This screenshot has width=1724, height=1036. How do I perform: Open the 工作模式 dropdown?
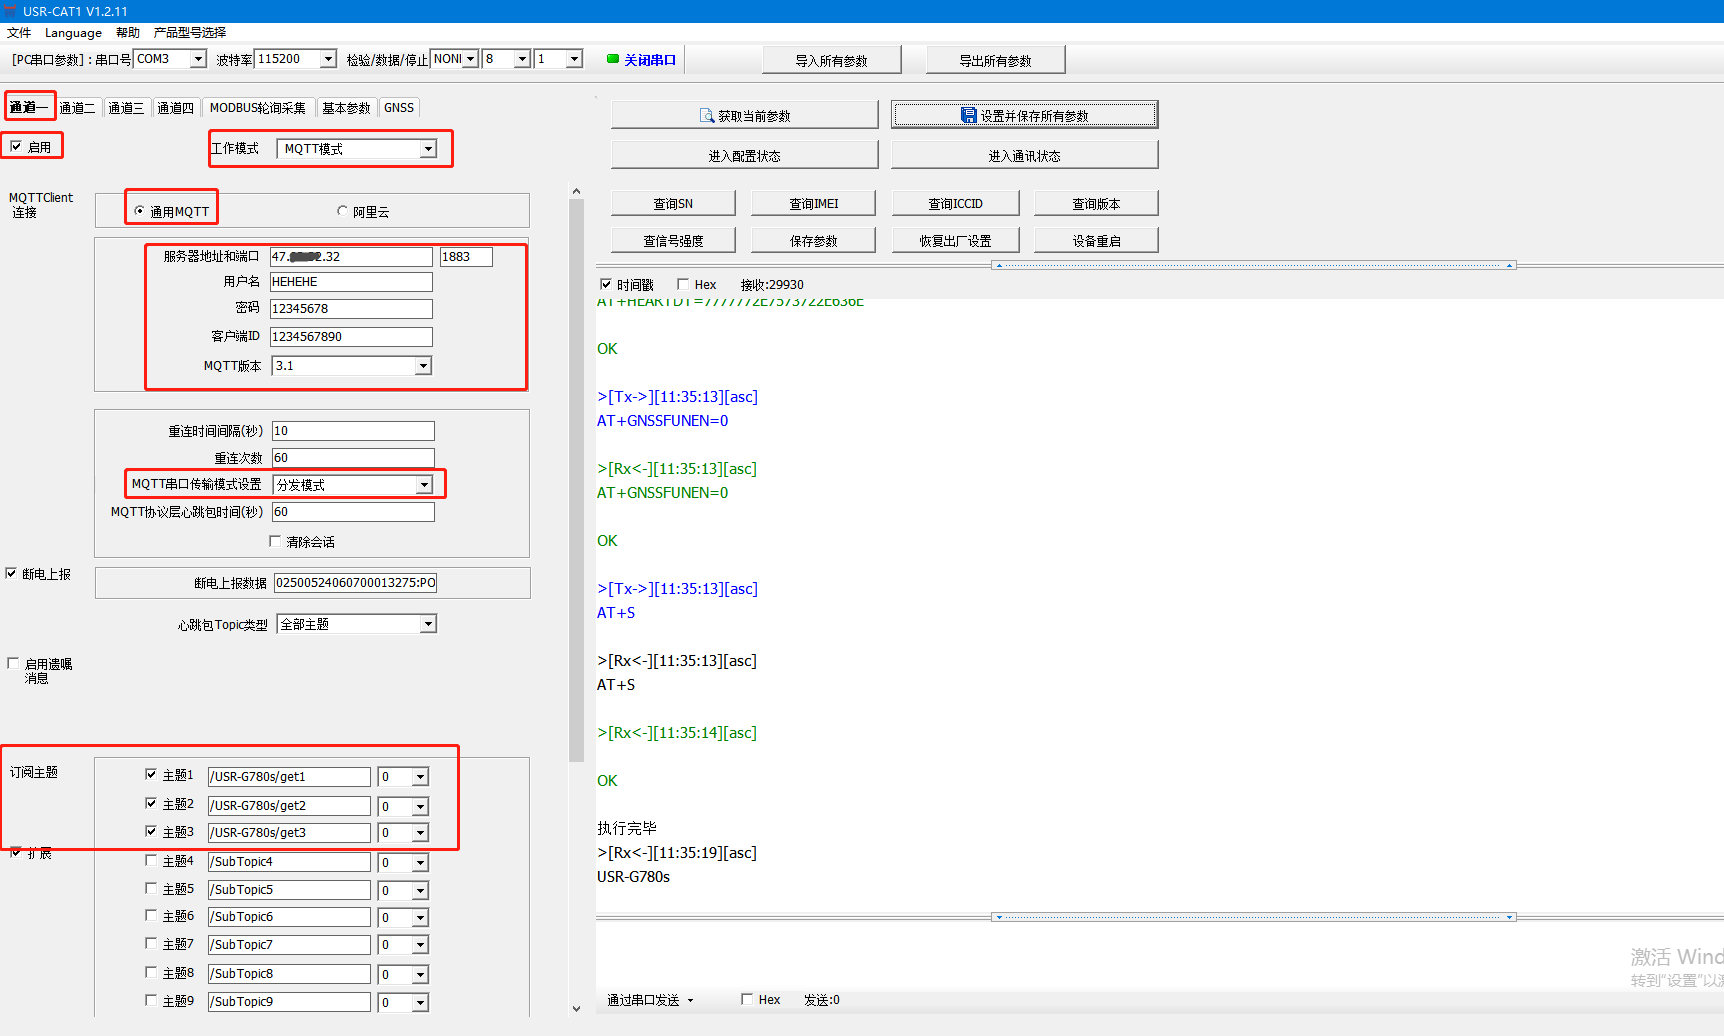click(428, 149)
